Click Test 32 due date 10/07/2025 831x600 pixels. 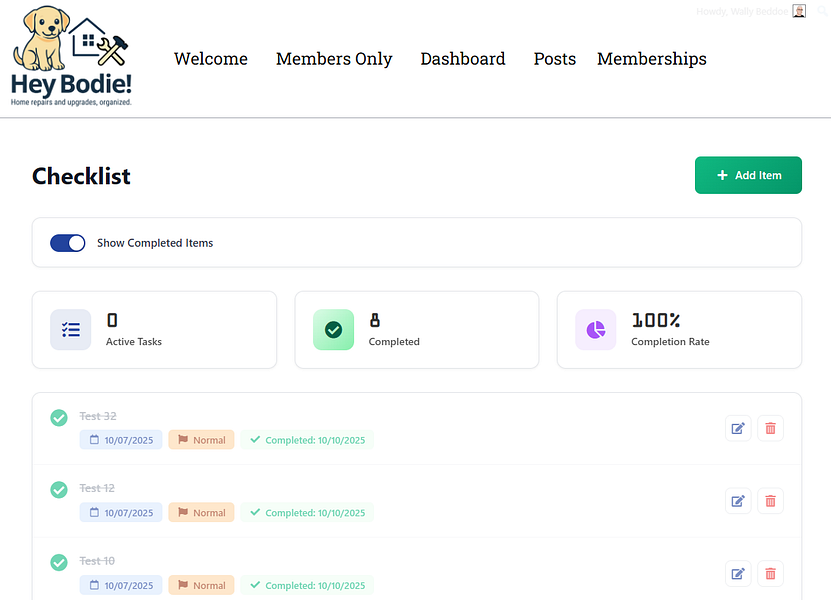121,440
